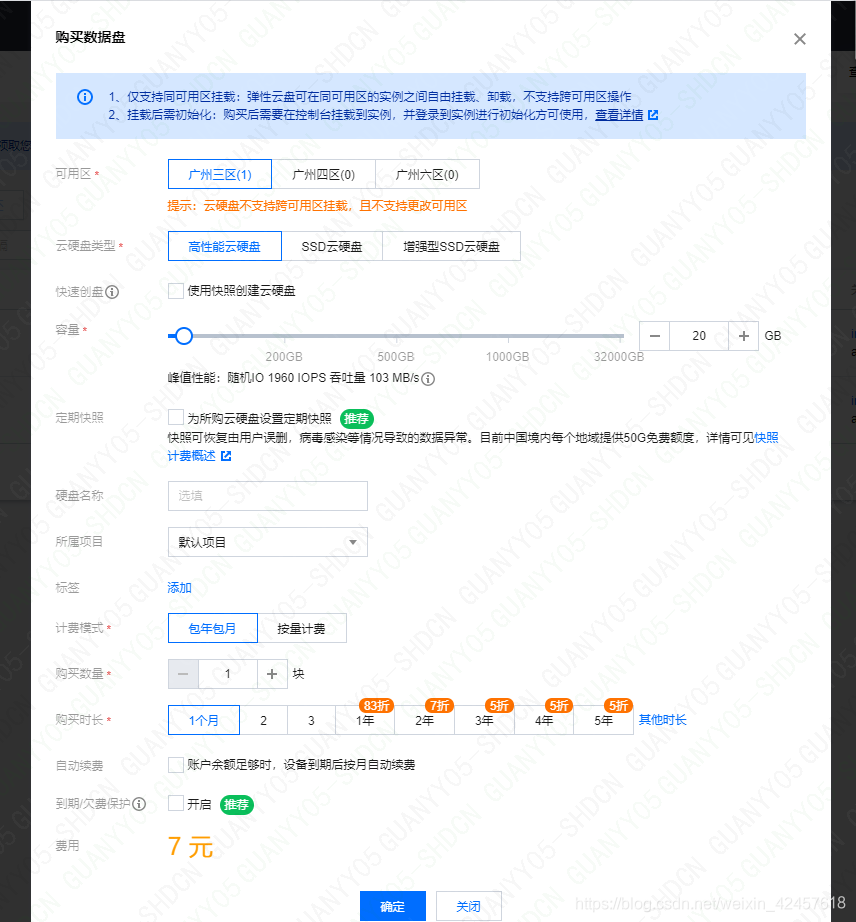The image size is (856, 922).
Task: Click the capacity slider handle
Action: pos(183,336)
